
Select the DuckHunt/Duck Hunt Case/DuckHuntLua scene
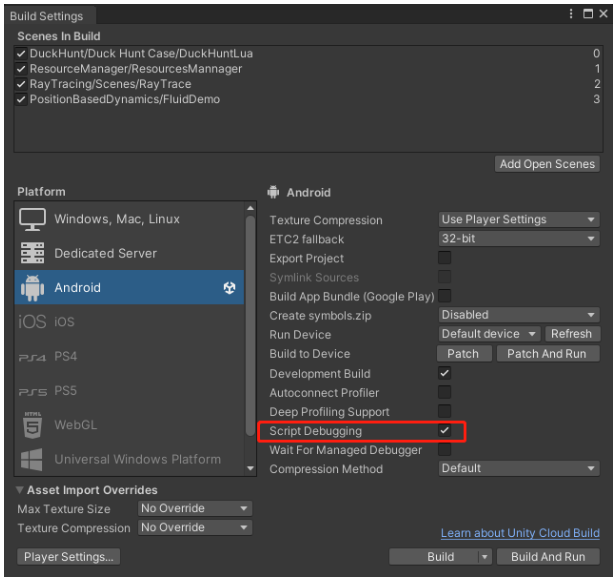(x=308, y=53)
